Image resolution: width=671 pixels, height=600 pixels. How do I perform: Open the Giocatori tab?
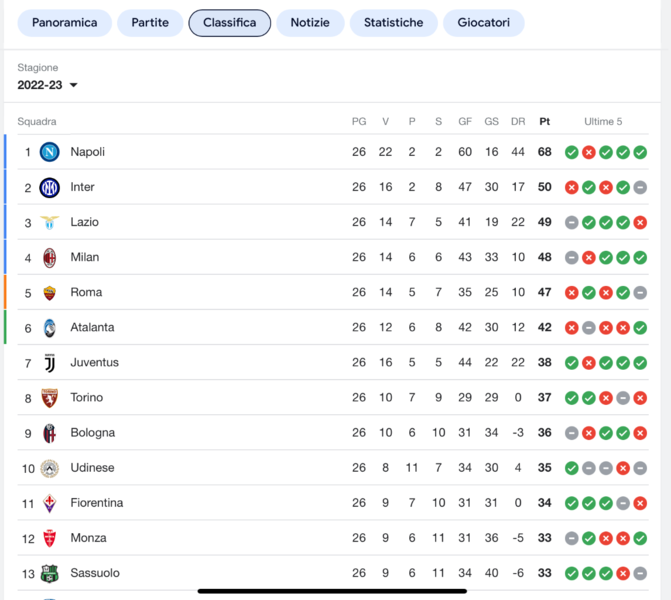click(x=483, y=22)
